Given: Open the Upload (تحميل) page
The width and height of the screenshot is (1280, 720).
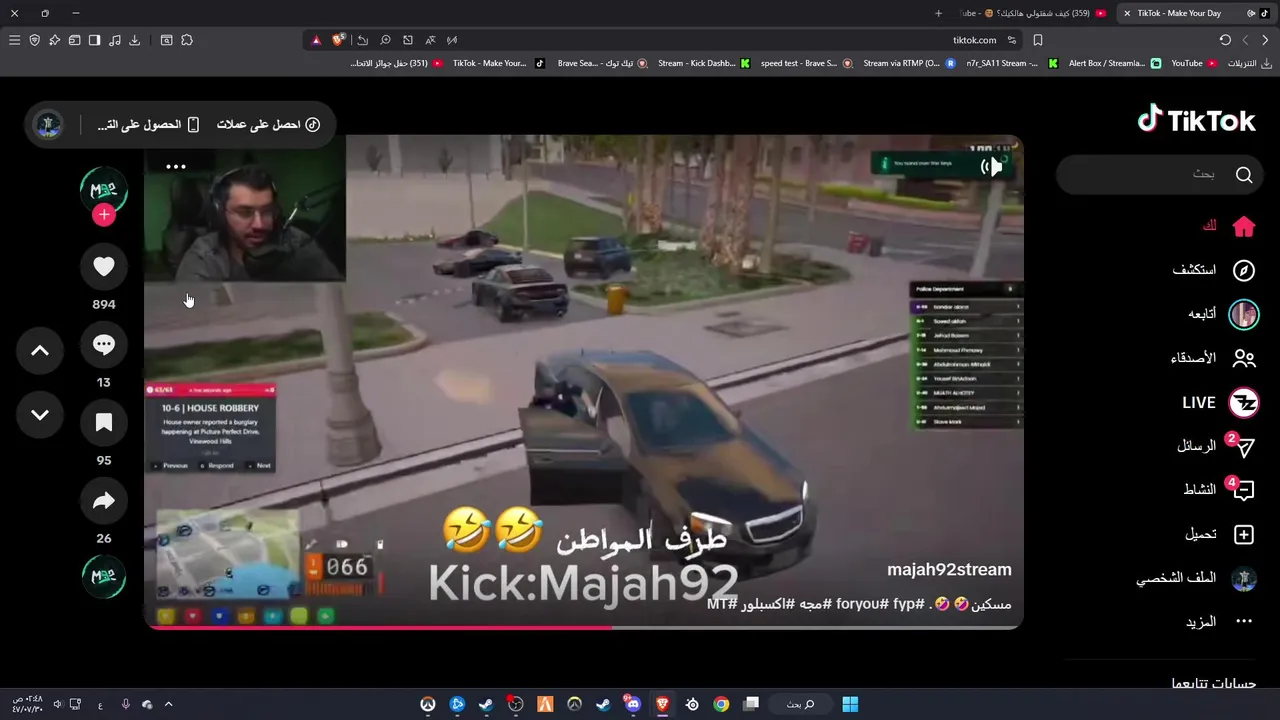Looking at the screenshot, I should (1219, 535).
